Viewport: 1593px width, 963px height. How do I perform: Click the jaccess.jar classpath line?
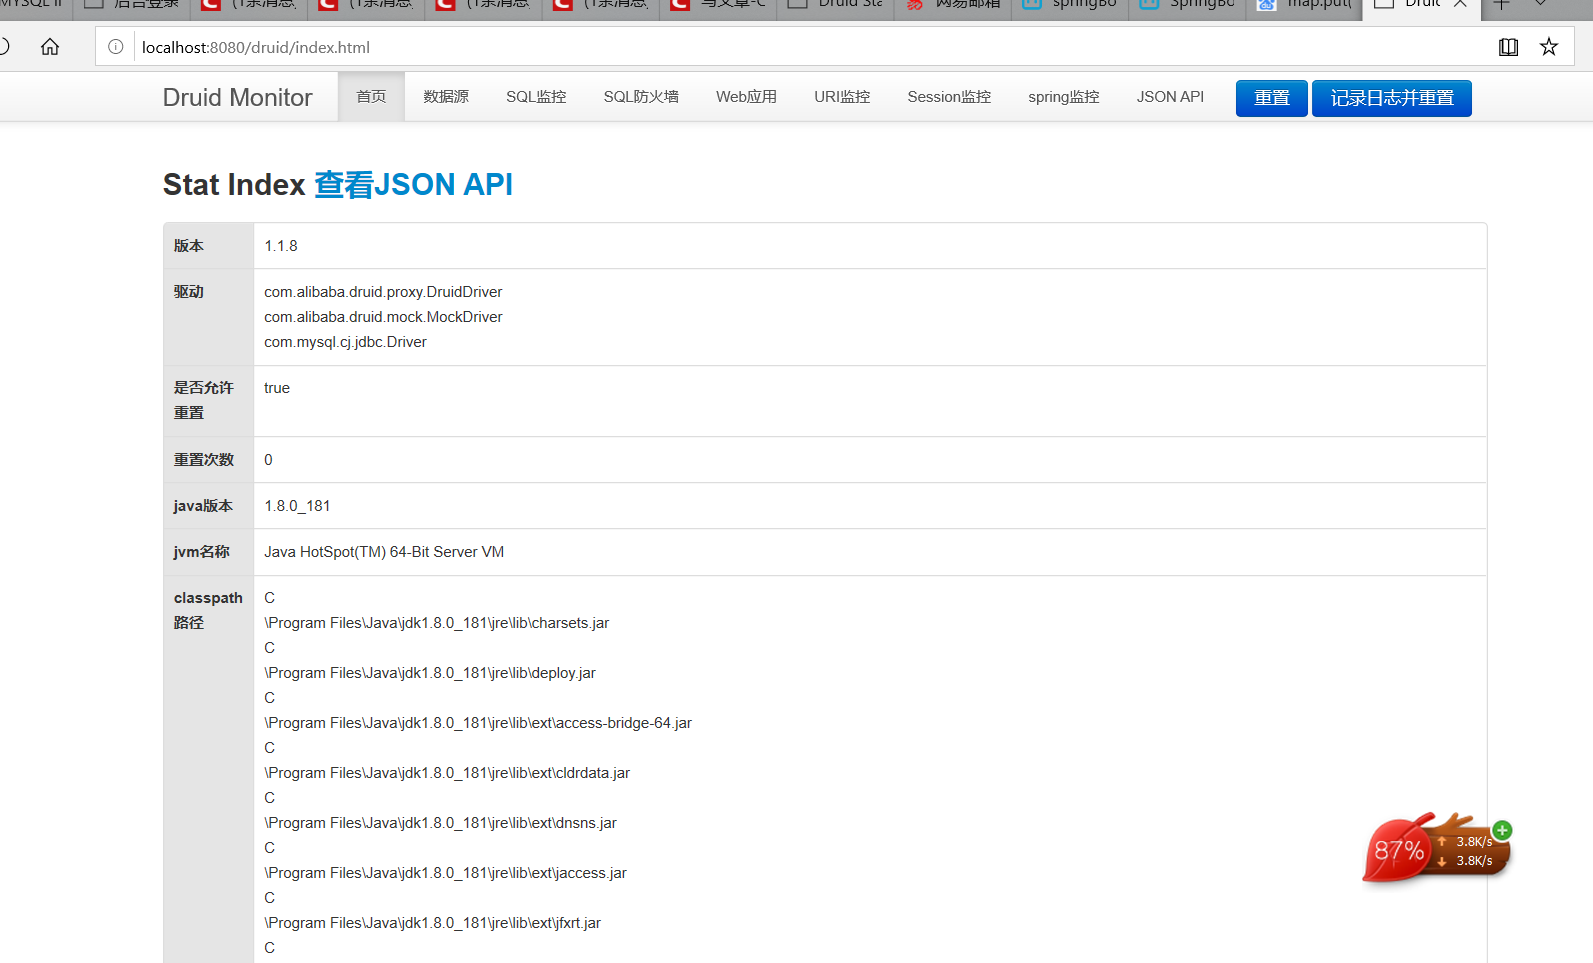(x=446, y=873)
